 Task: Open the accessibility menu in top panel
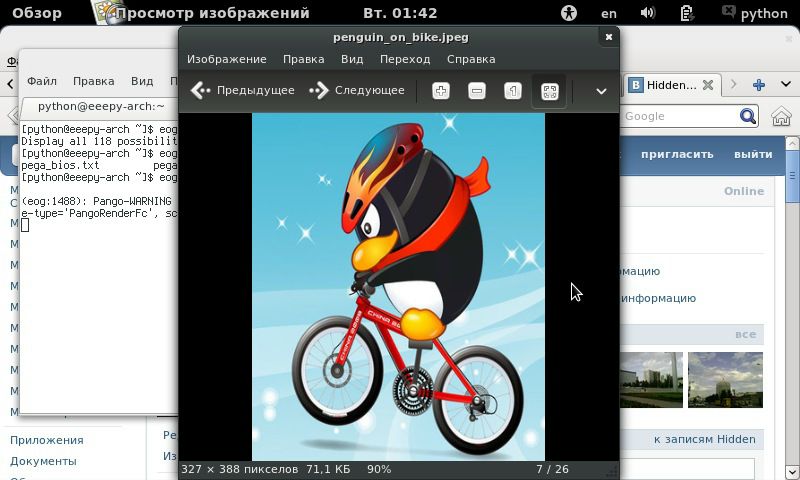point(569,13)
